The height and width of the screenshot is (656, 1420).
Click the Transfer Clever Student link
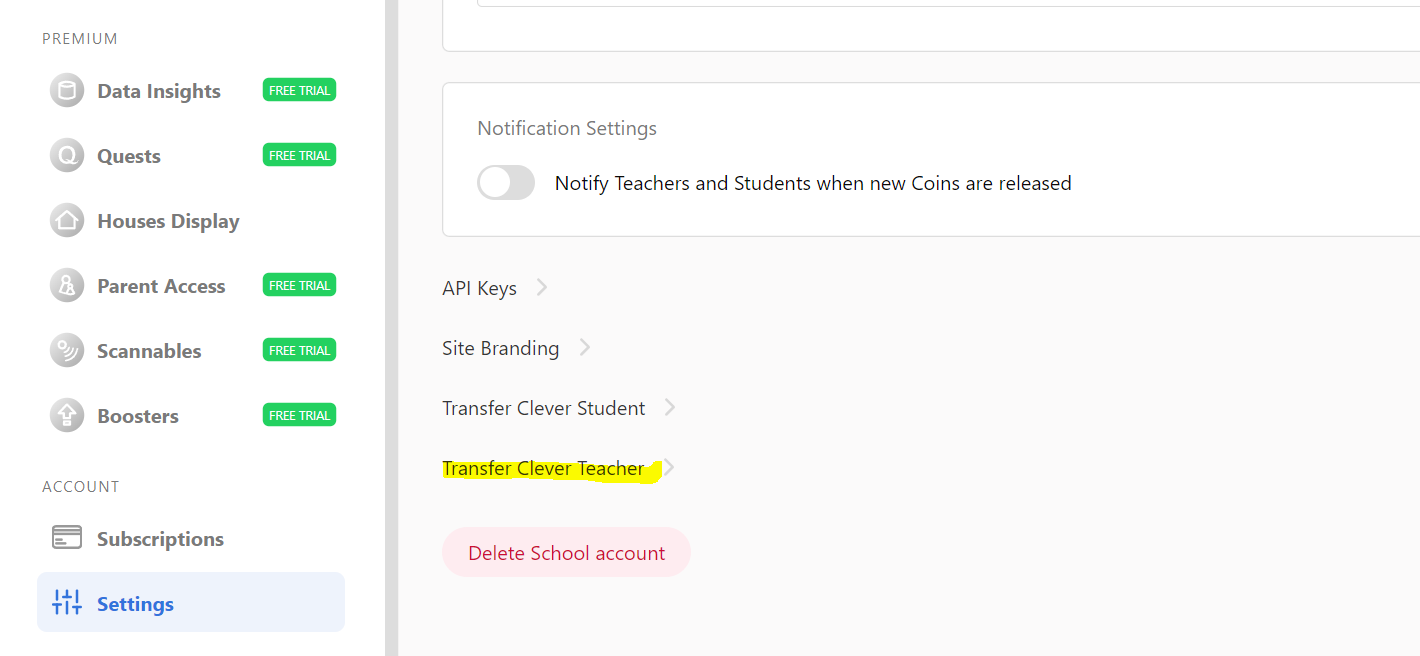[544, 408]
